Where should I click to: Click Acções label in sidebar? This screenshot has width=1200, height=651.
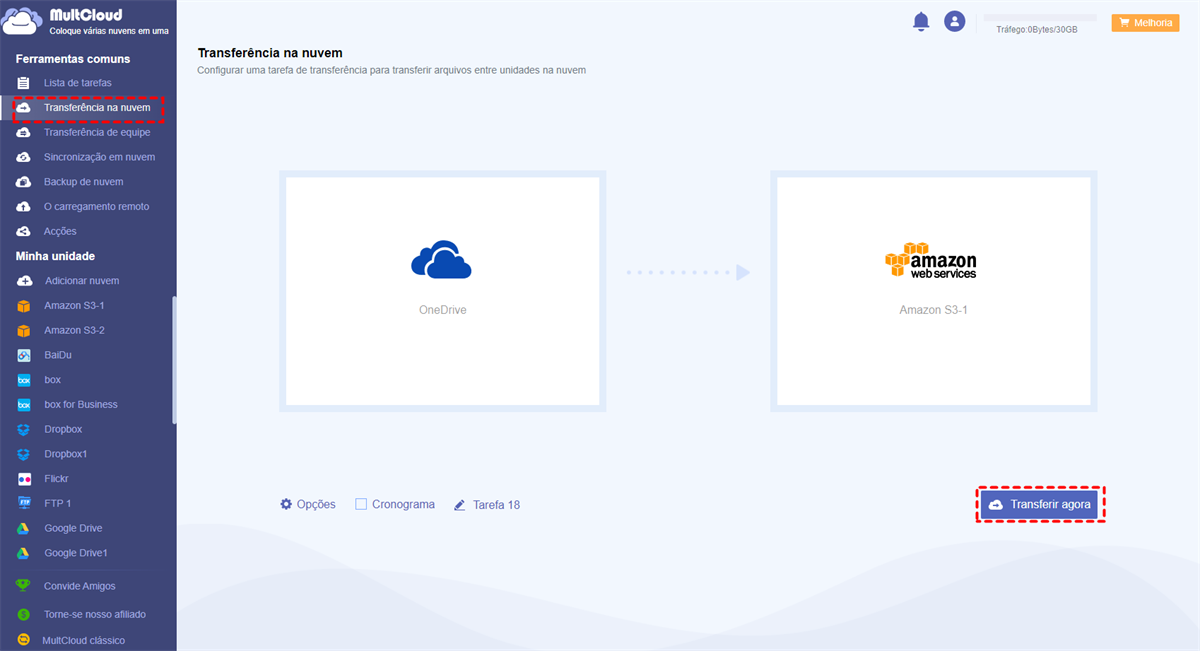point(60,231)
